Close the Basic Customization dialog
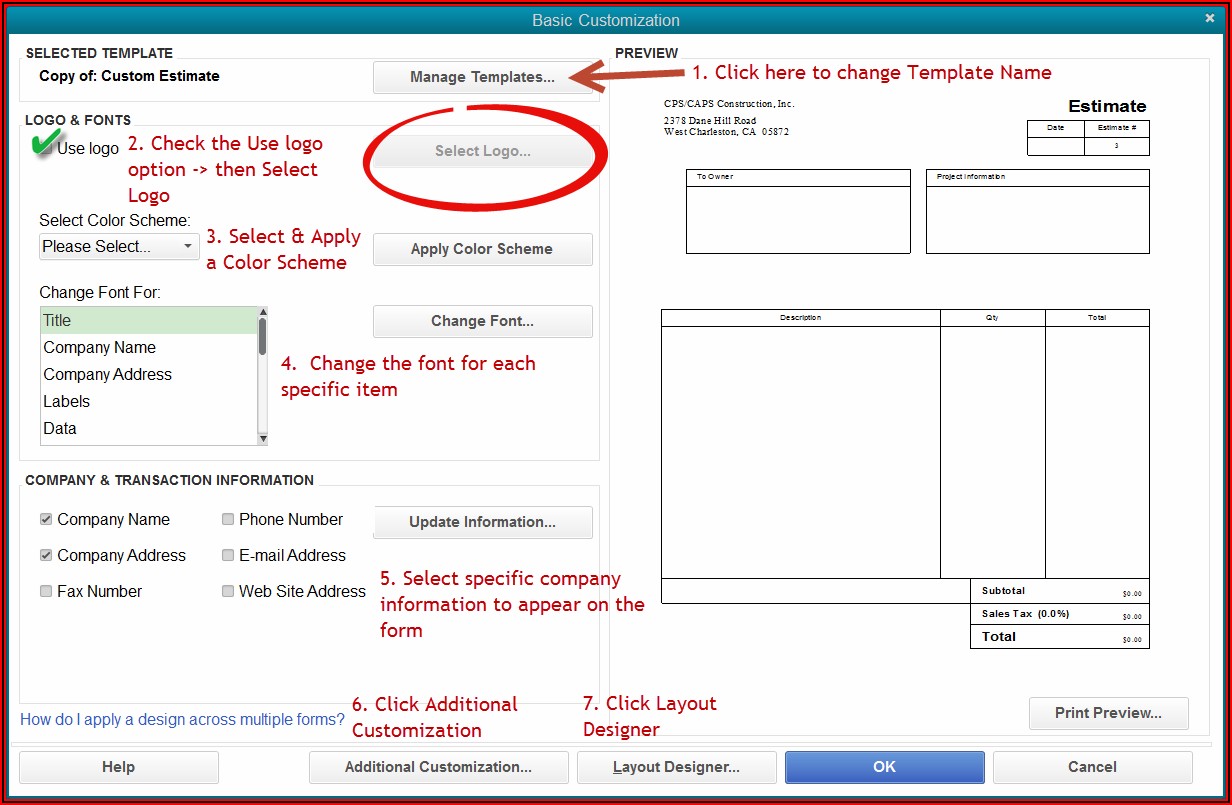This screenshot has height=805, width=1232. click(x=1210, y=18)
